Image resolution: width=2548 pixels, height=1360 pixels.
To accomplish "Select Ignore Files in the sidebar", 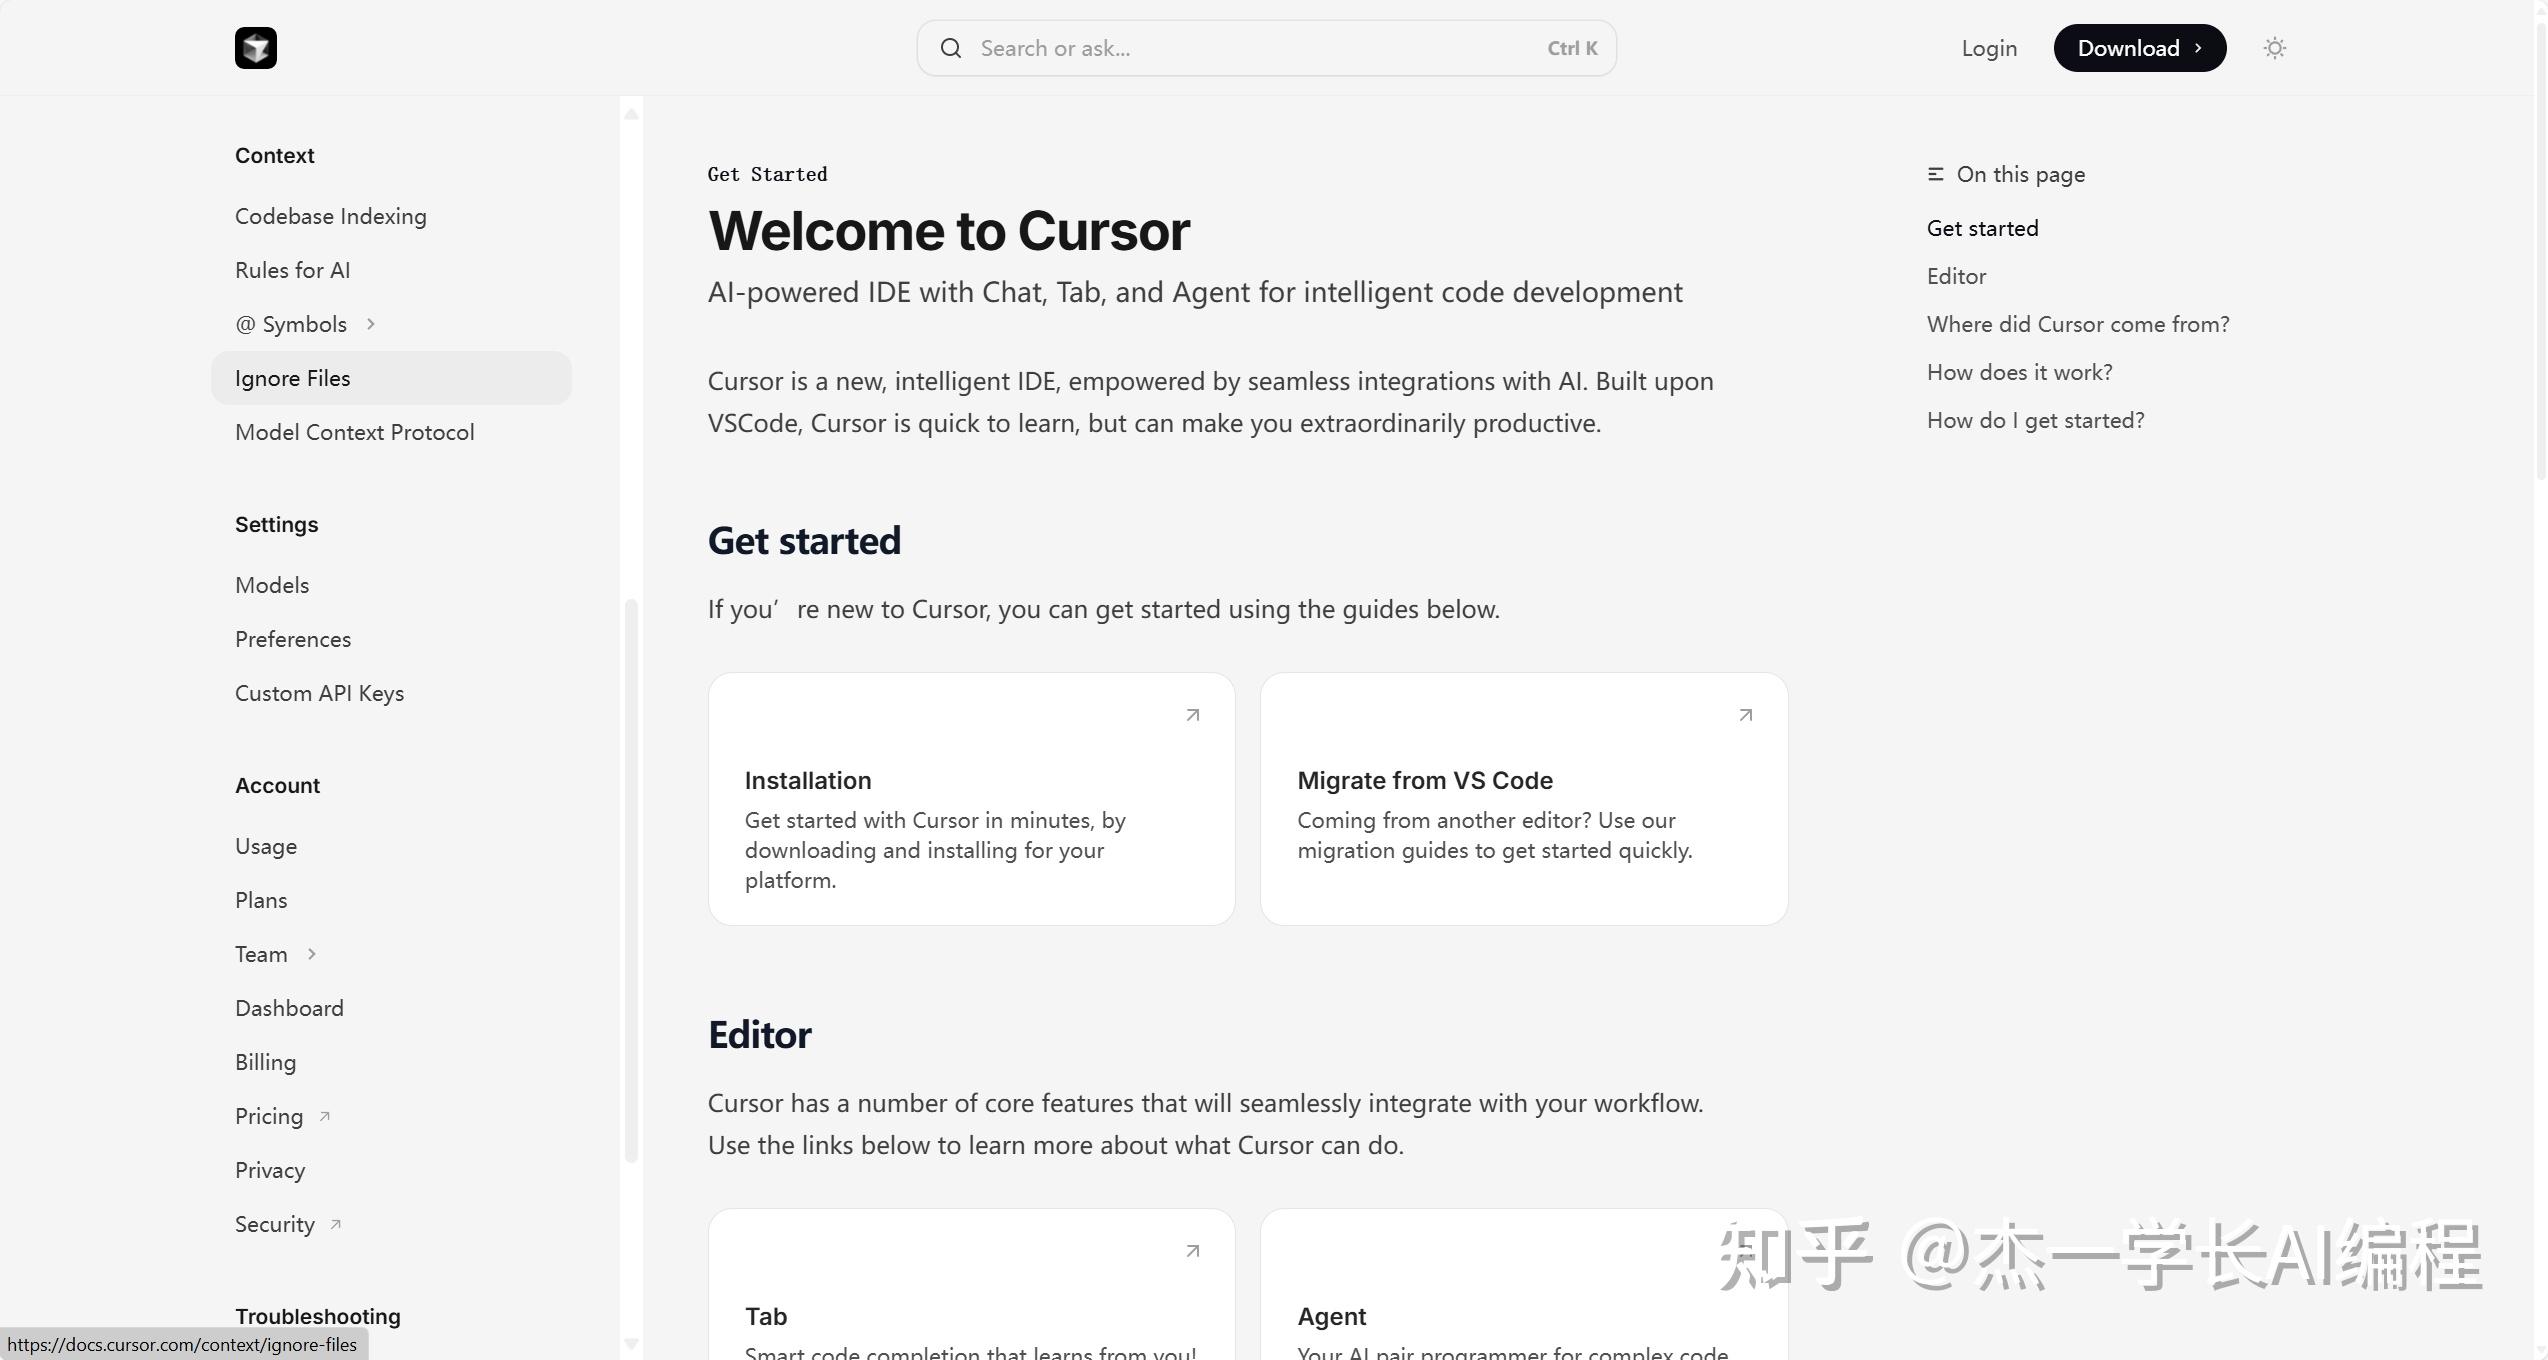I will (292, 378).
